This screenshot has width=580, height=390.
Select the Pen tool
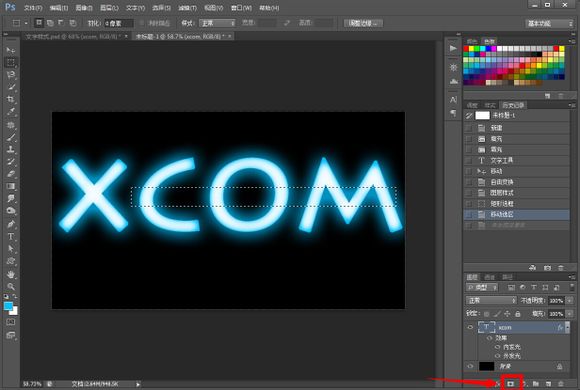point(11,224)
